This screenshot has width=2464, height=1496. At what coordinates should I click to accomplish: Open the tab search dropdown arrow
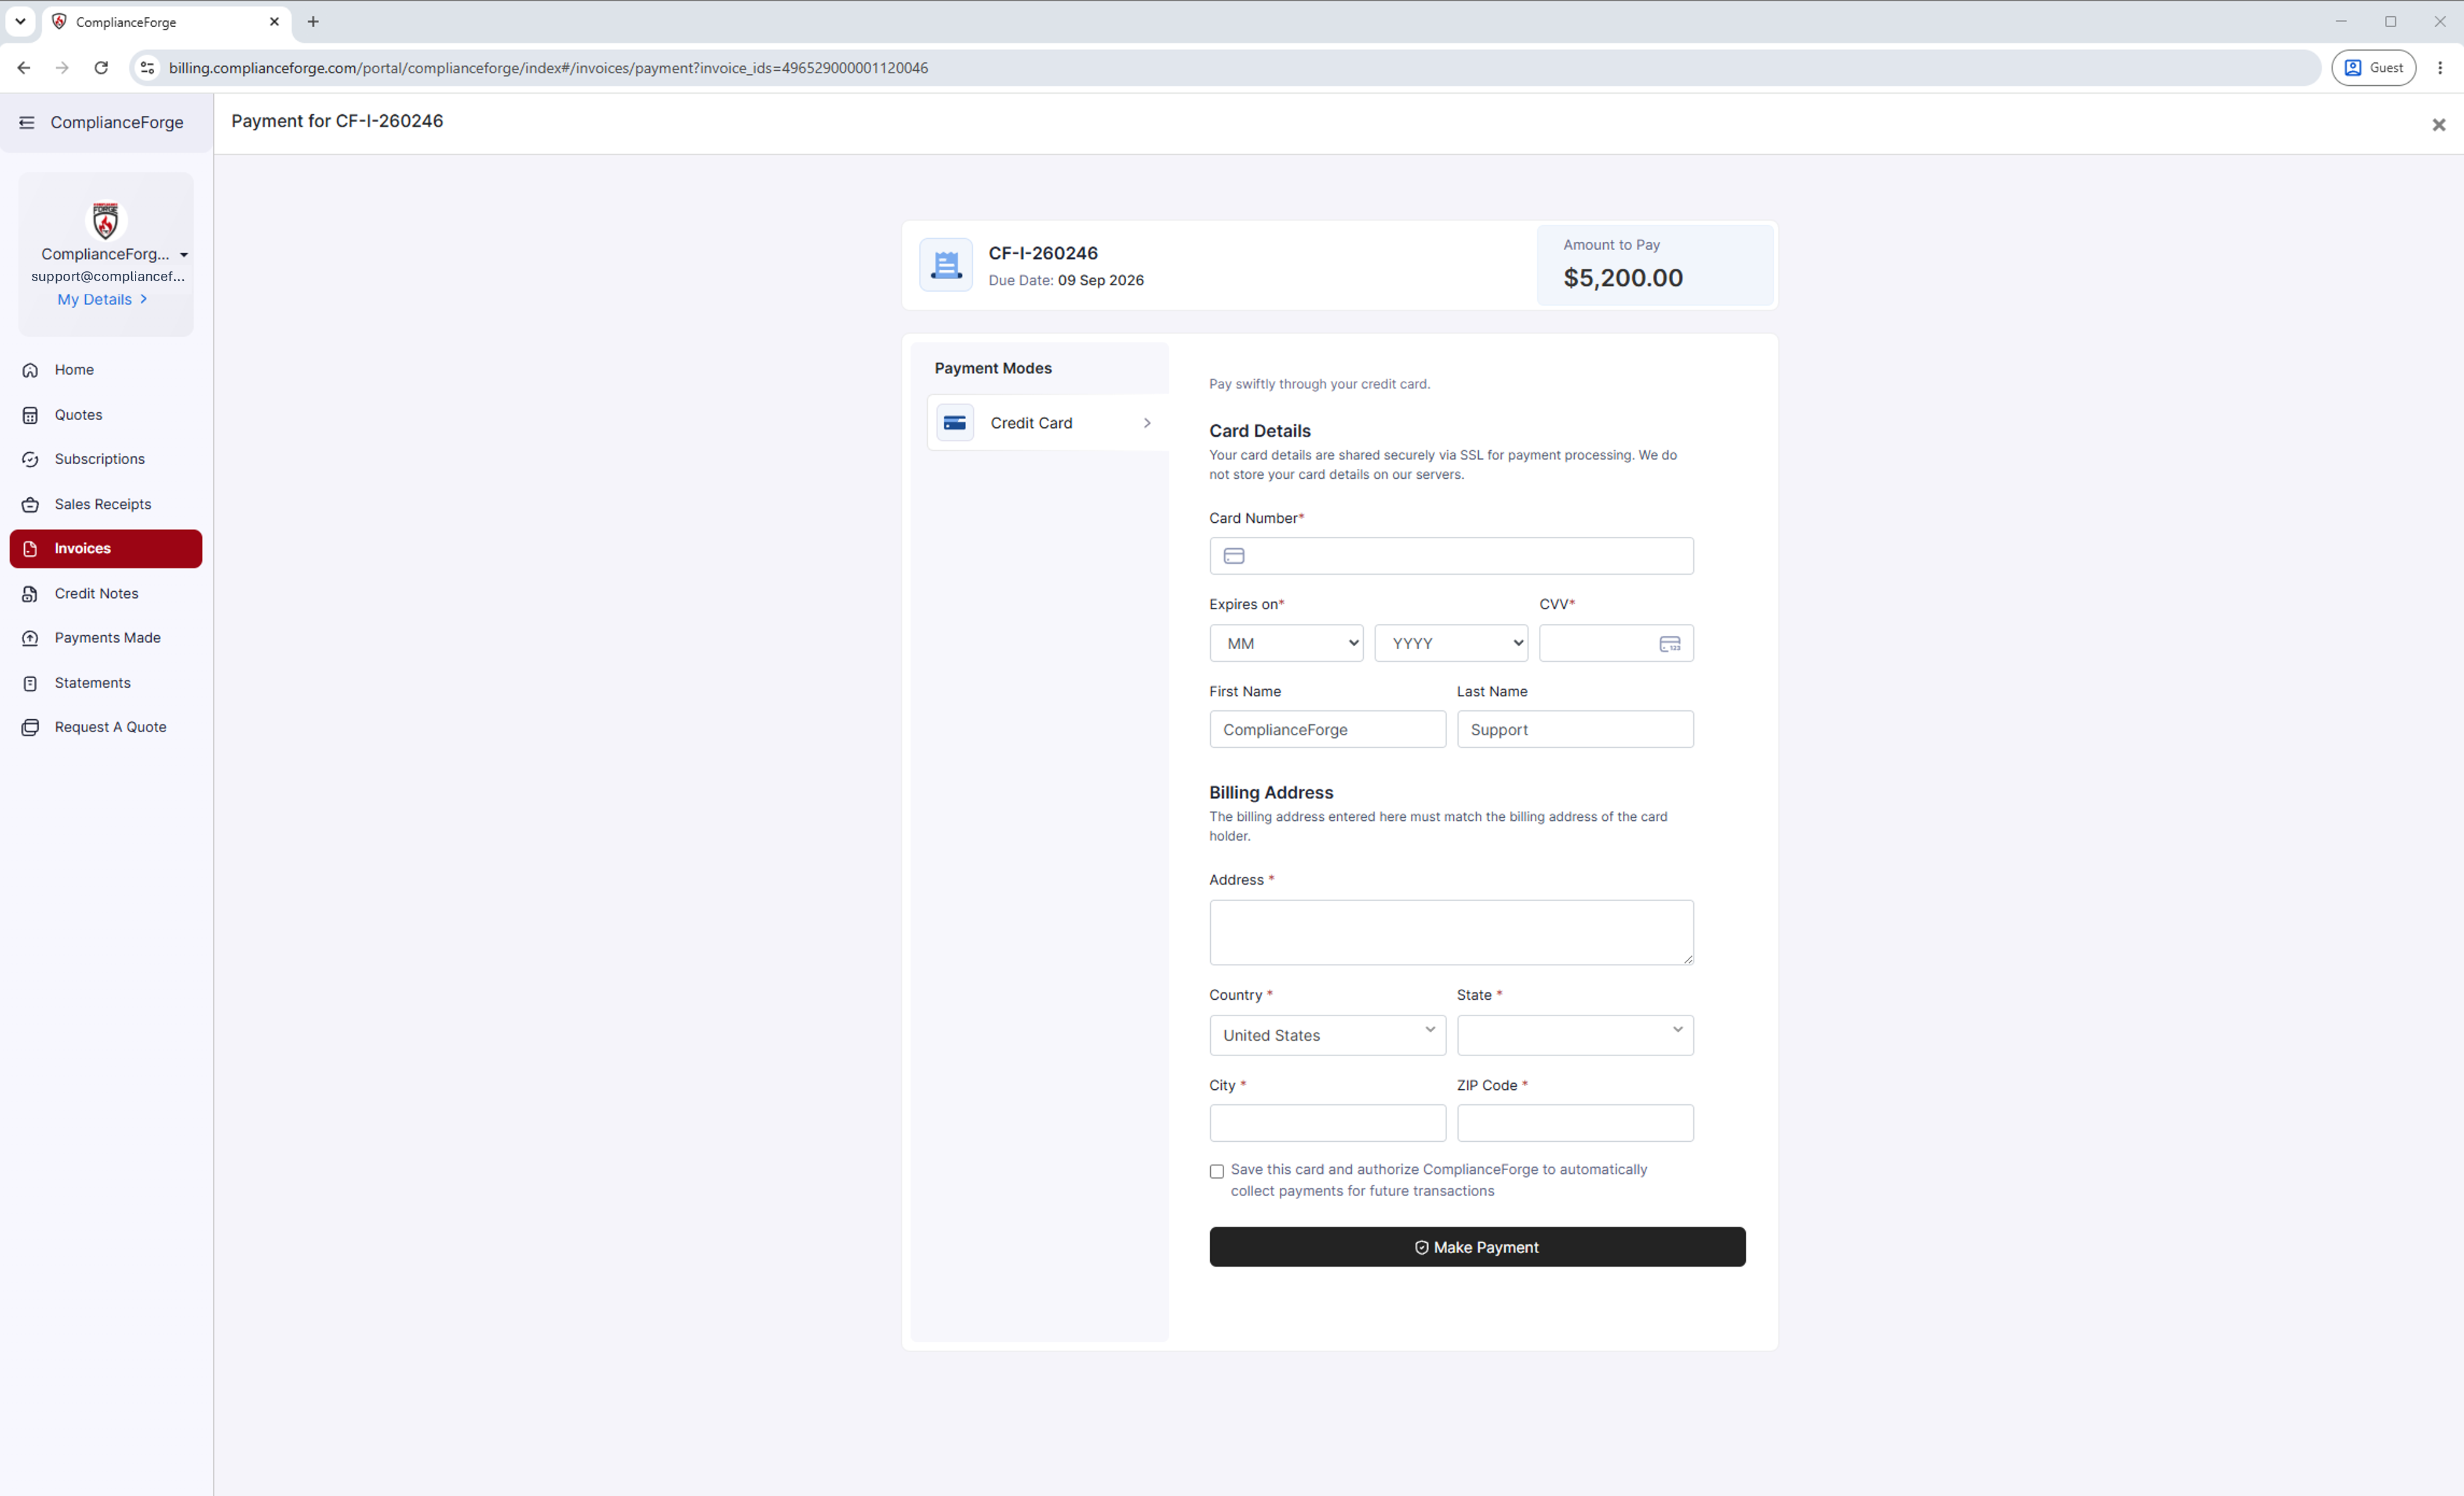[20, 21]
